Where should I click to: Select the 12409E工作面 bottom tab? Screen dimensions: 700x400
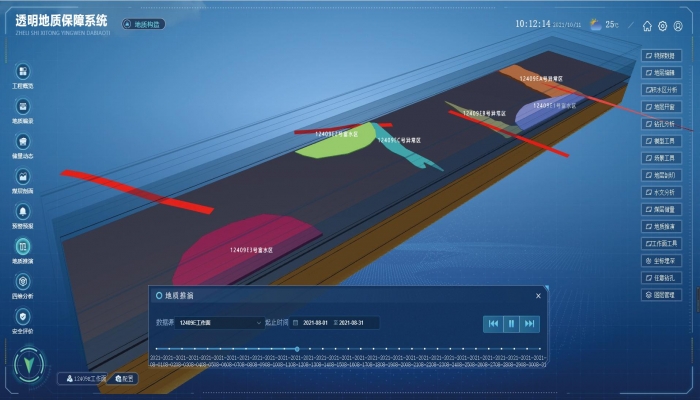(x=85, y=378)
